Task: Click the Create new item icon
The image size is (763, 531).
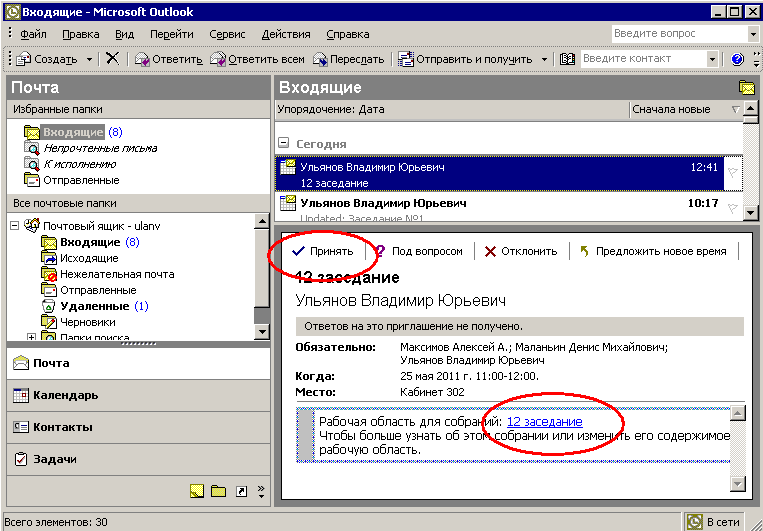Action: [23, 59]
